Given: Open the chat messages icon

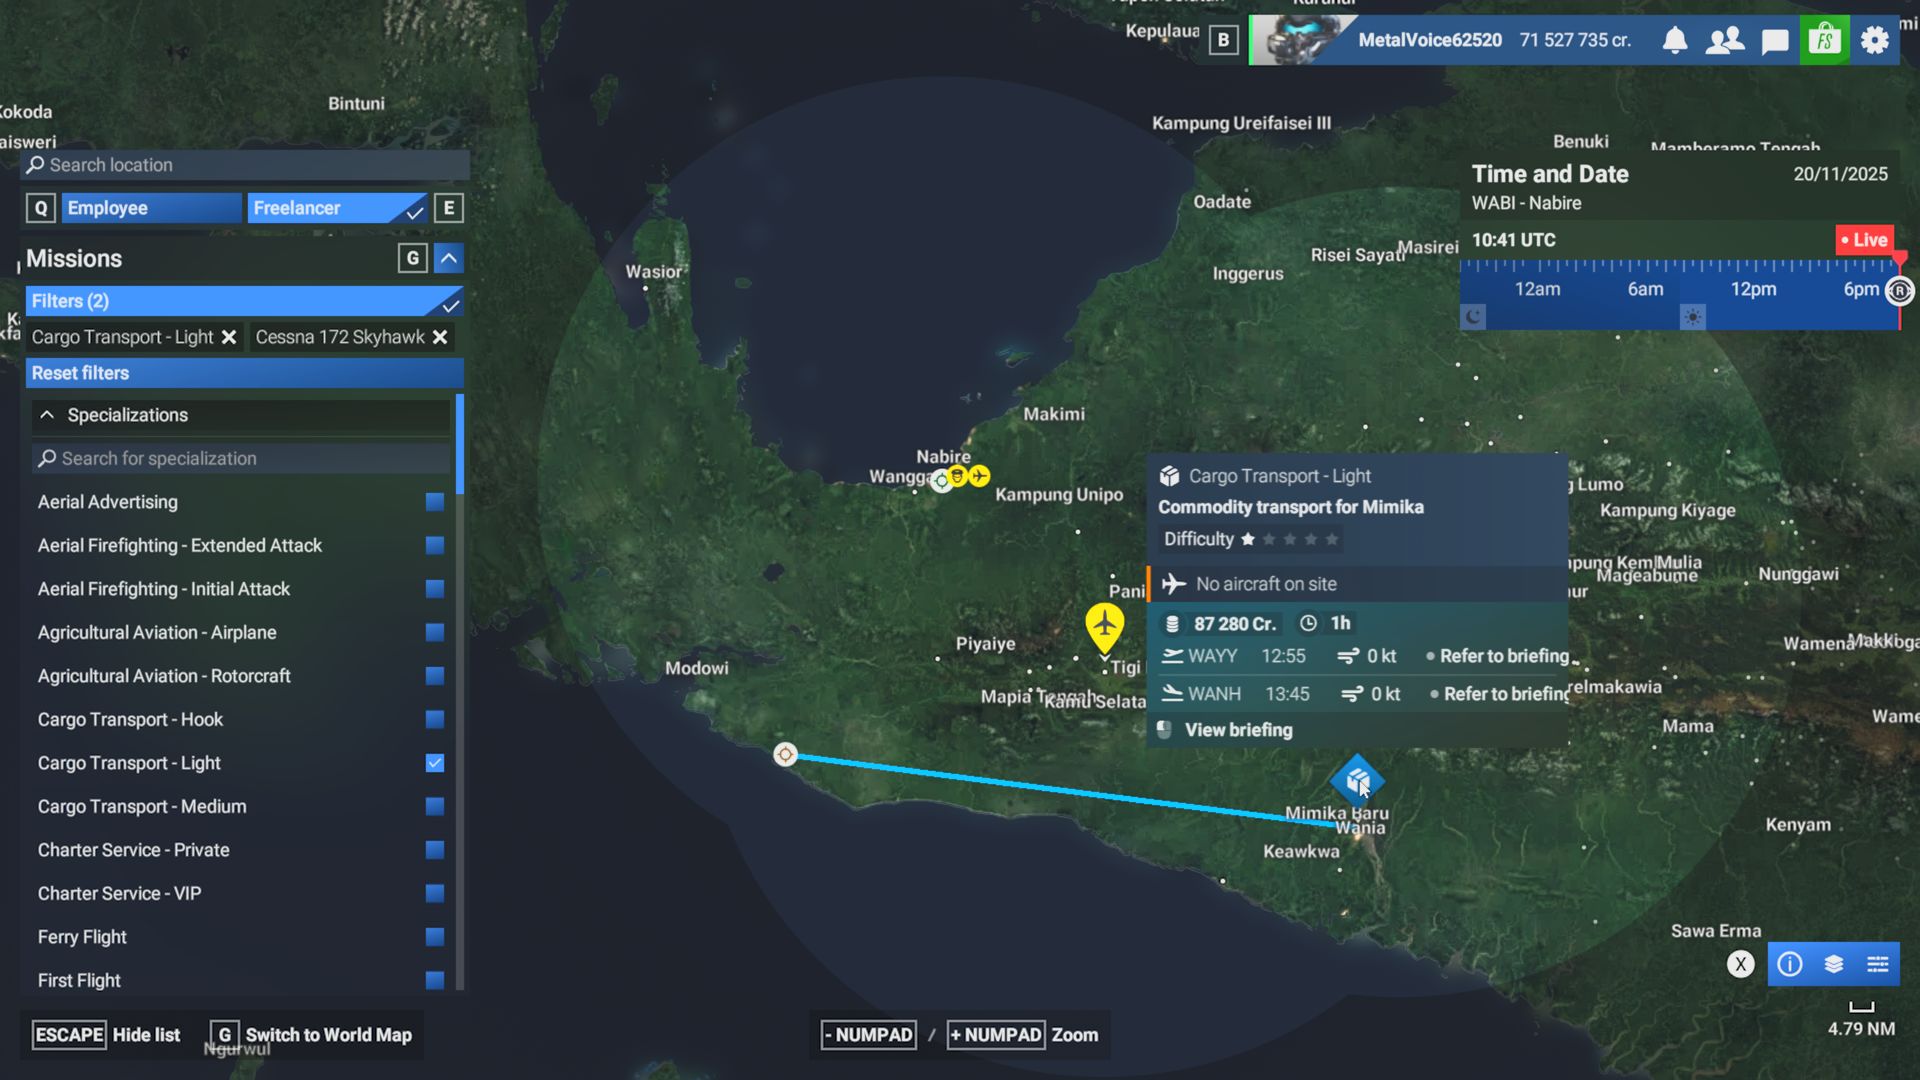Looking at the screenshot, I should click(1775, 41).
